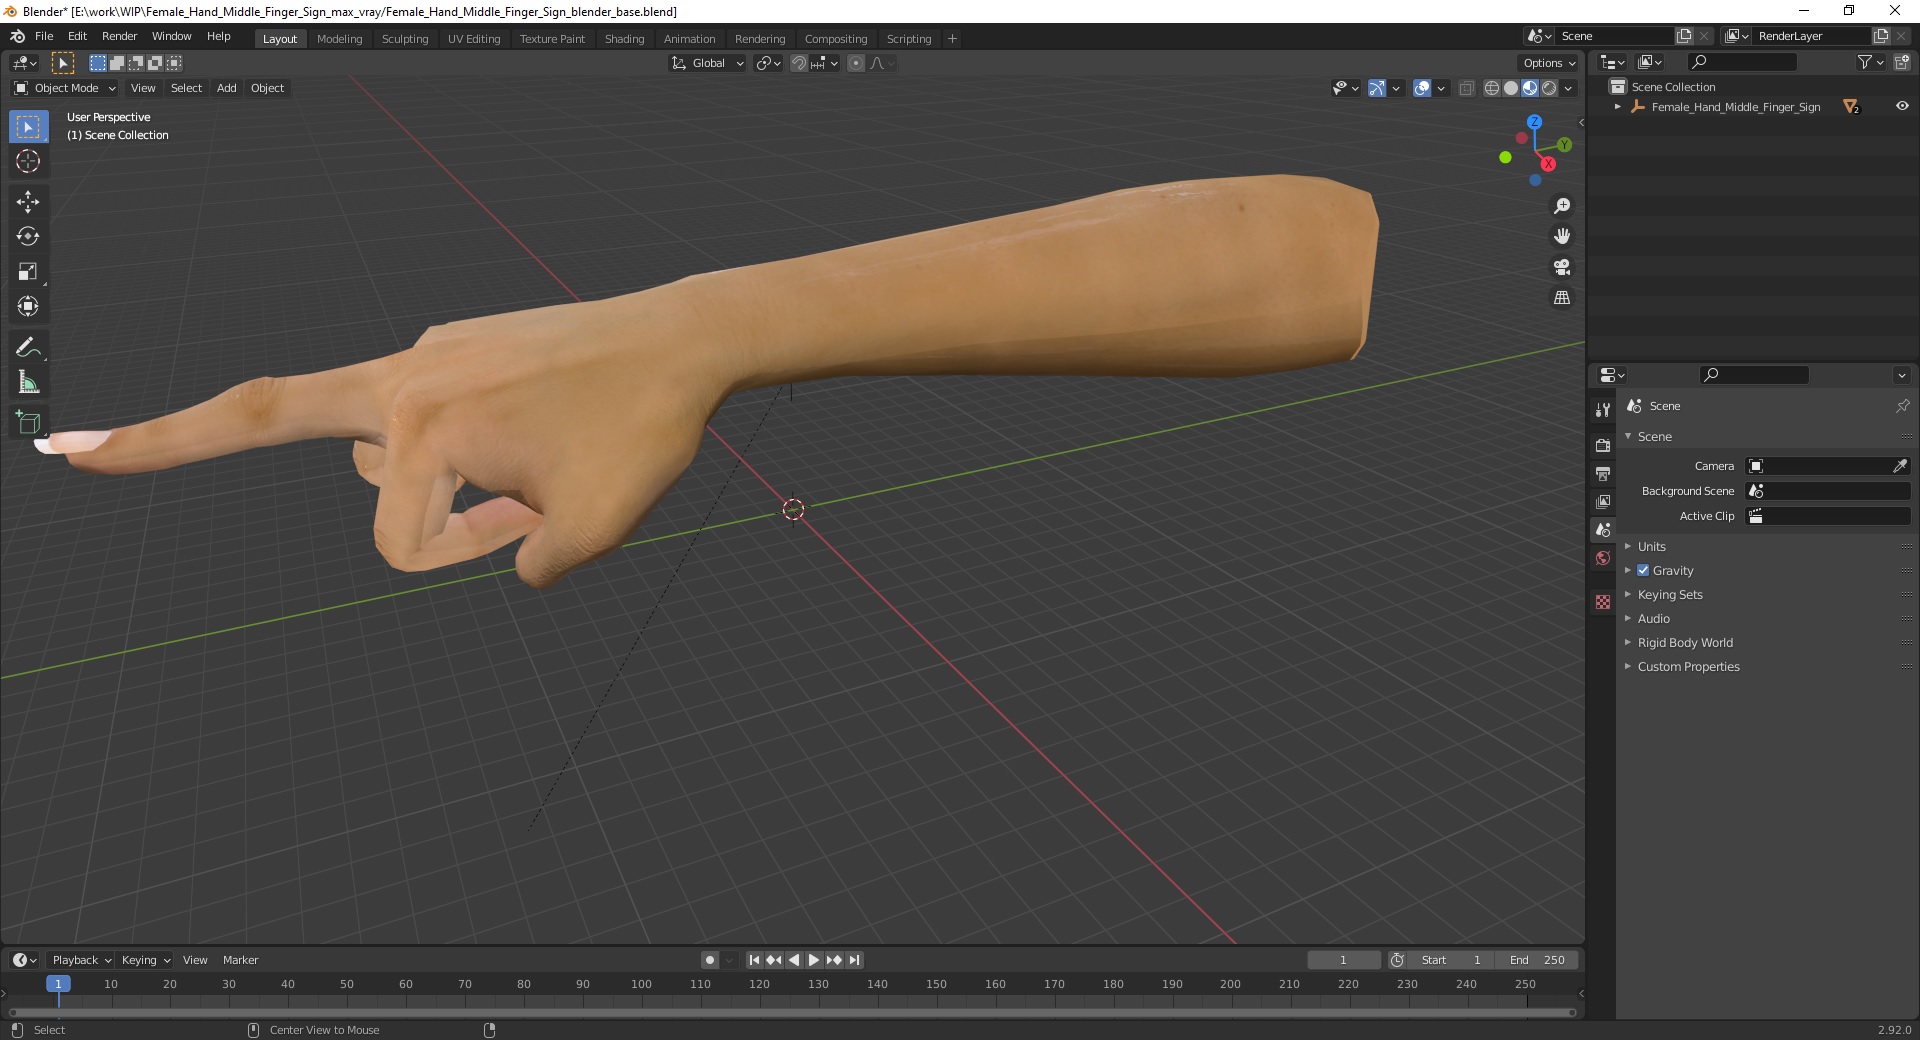Open the World properties tab

tap(1603, 558)
